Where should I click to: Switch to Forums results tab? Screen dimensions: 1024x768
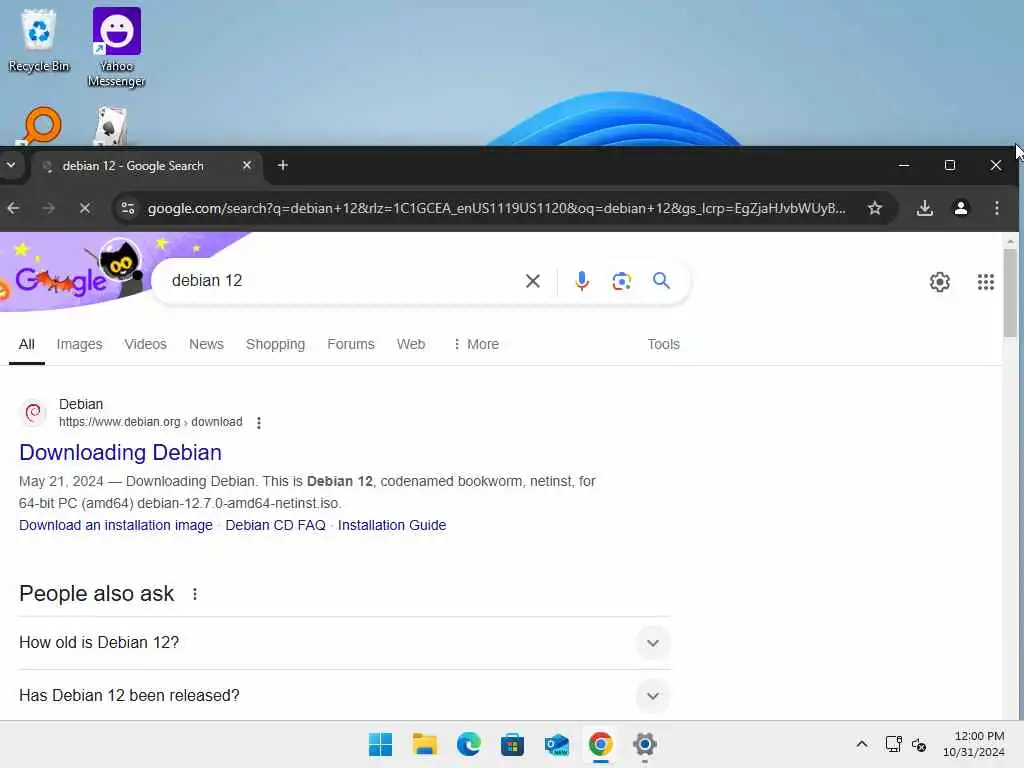[351, 344]
